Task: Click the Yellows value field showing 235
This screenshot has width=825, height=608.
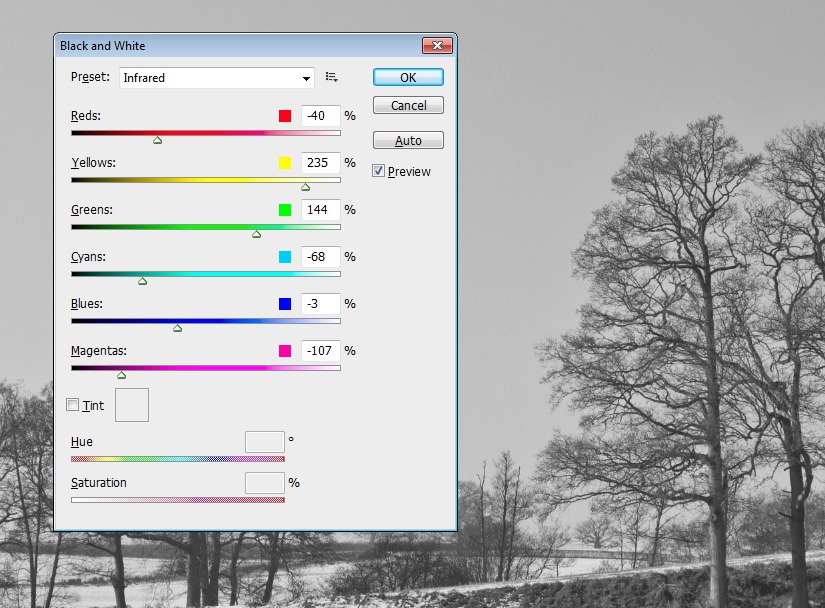Action: pos(320,163)
